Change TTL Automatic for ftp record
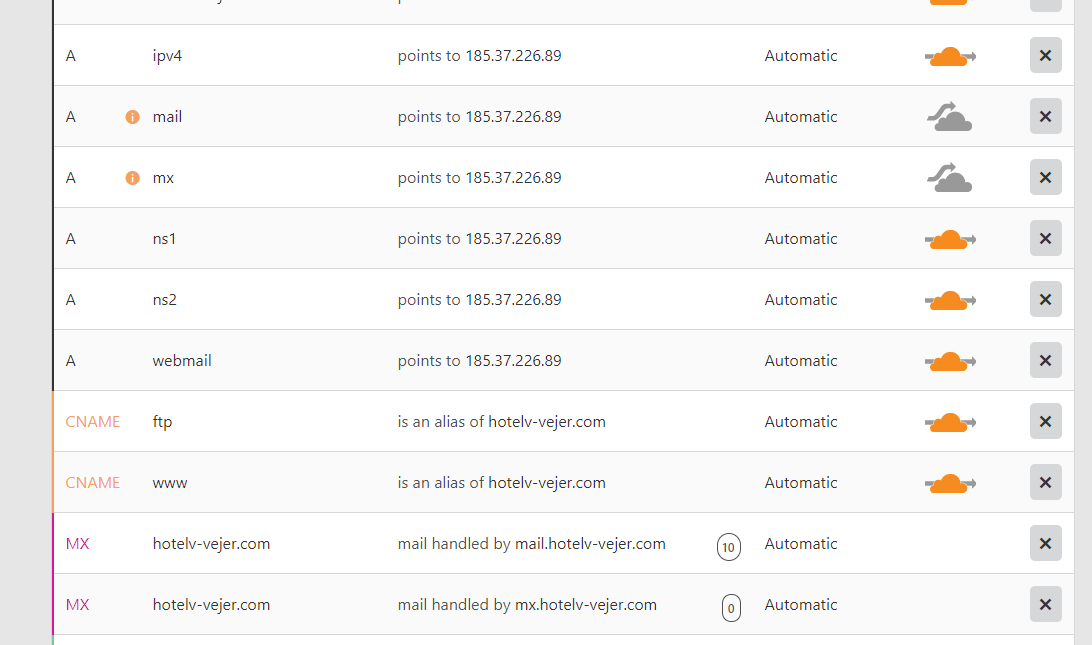Image resolution: width=1092 pixels, height=645 pixels. click(x=801, y=422)
